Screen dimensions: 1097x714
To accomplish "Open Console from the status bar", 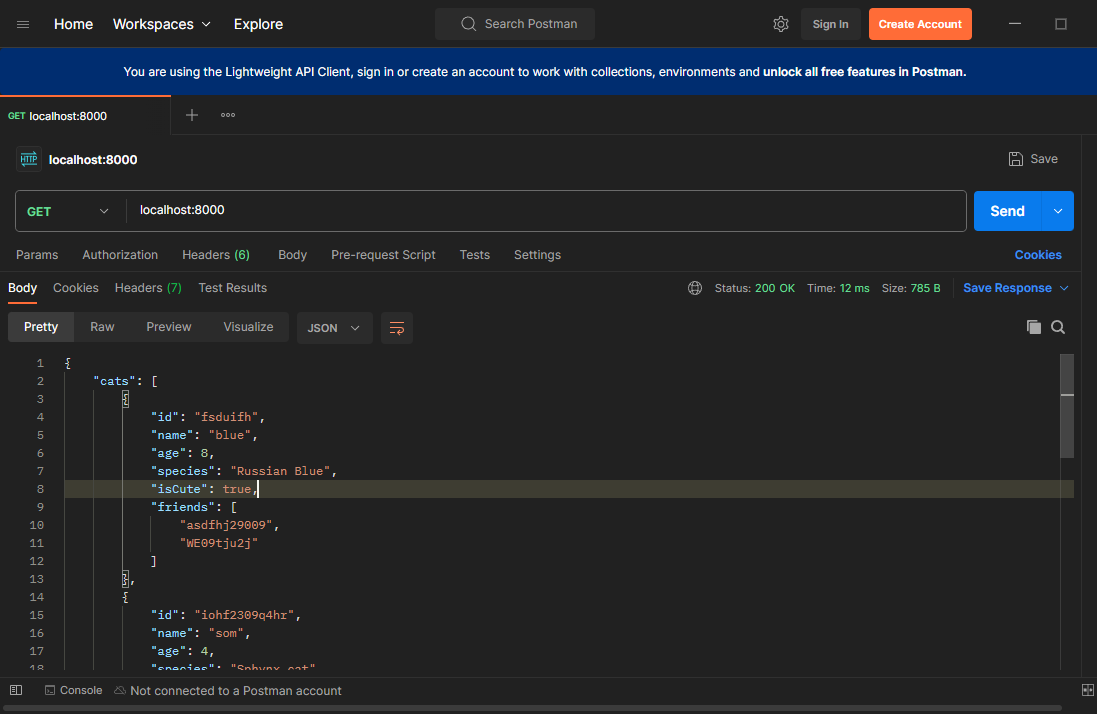I will click(73, 690).
